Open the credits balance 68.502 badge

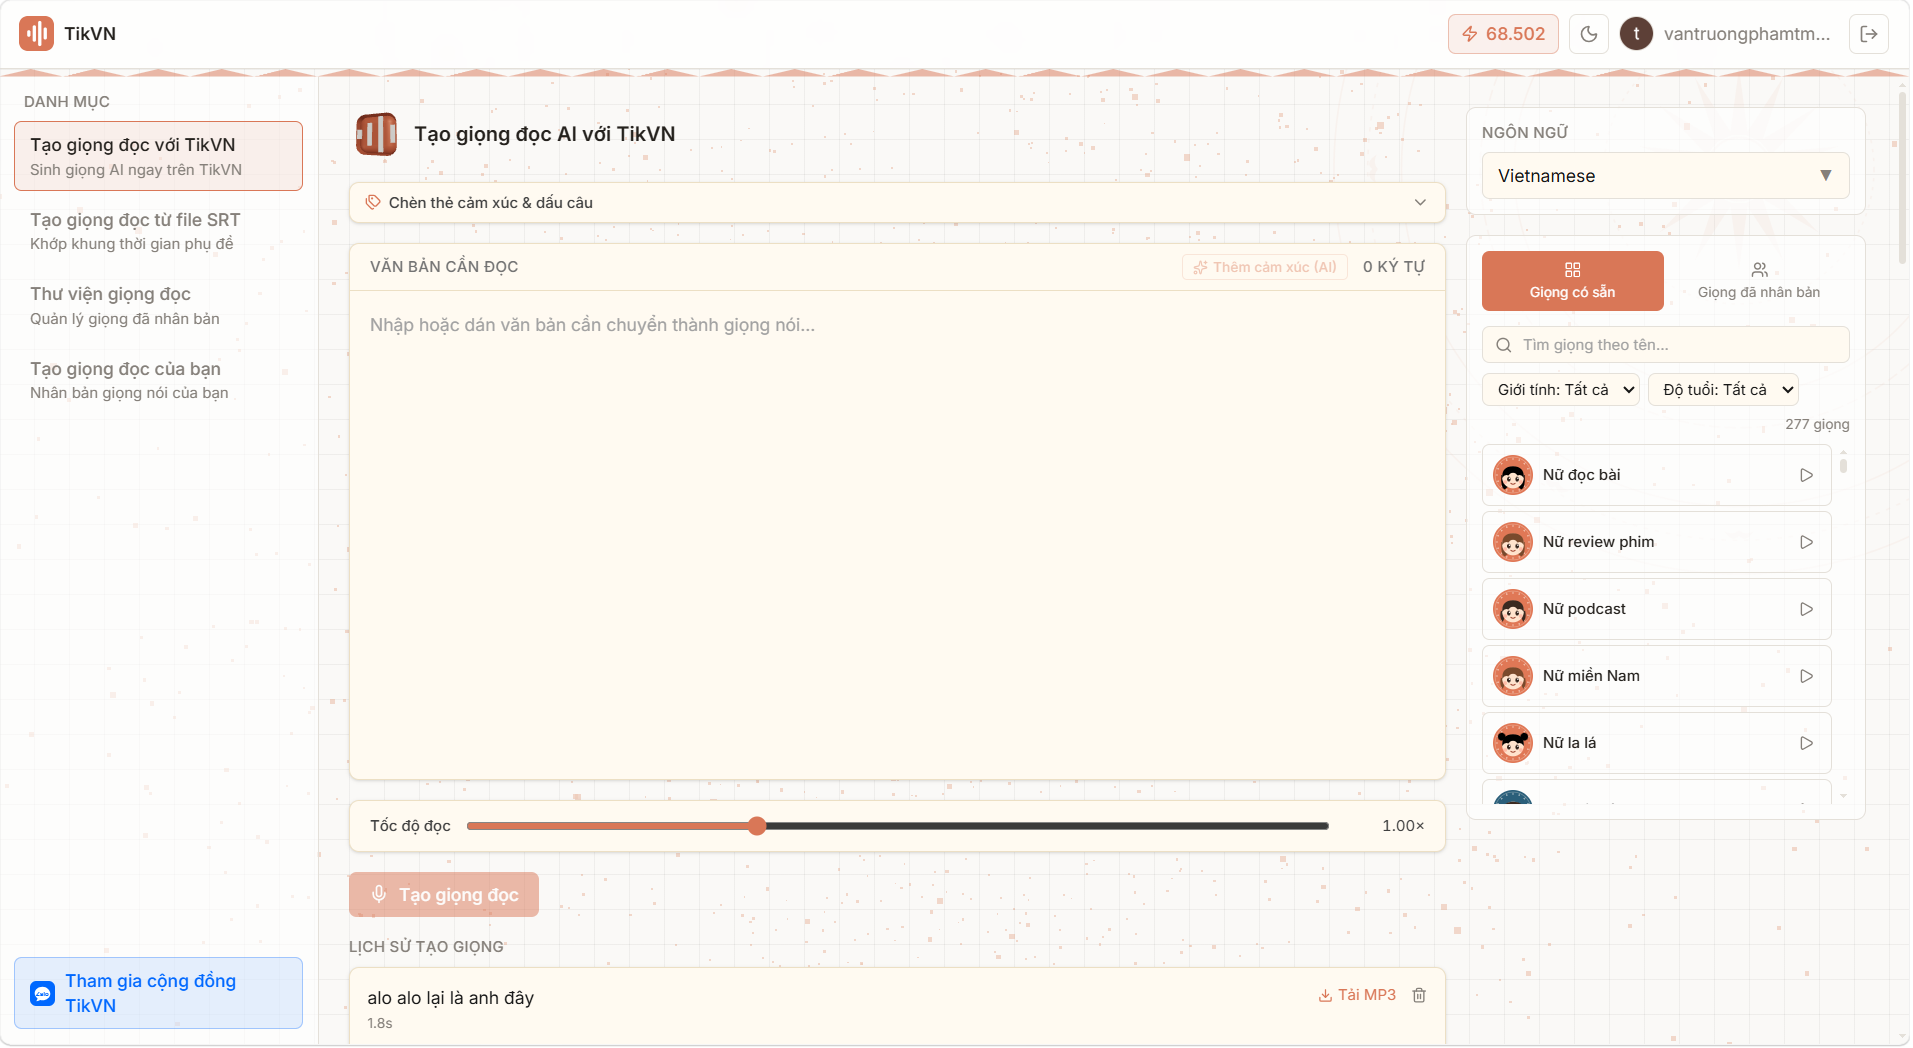click(1503, 34)
